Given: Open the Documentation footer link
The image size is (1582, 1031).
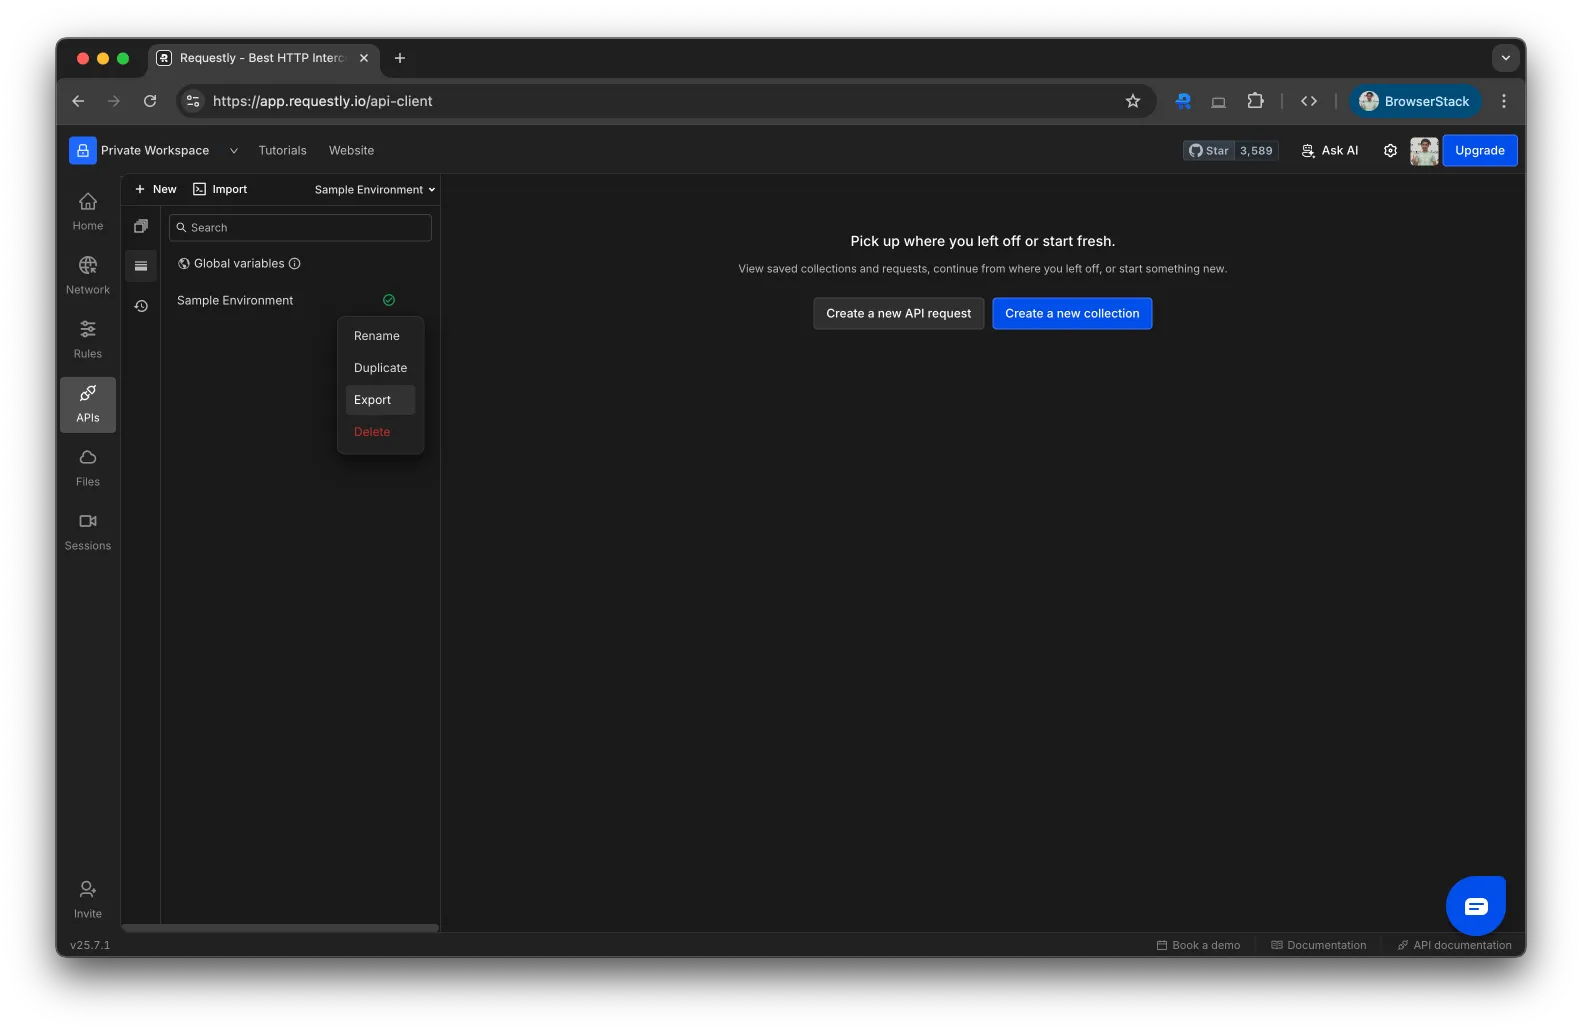Looking at the screenshot, I should (x=1318, y=945).
